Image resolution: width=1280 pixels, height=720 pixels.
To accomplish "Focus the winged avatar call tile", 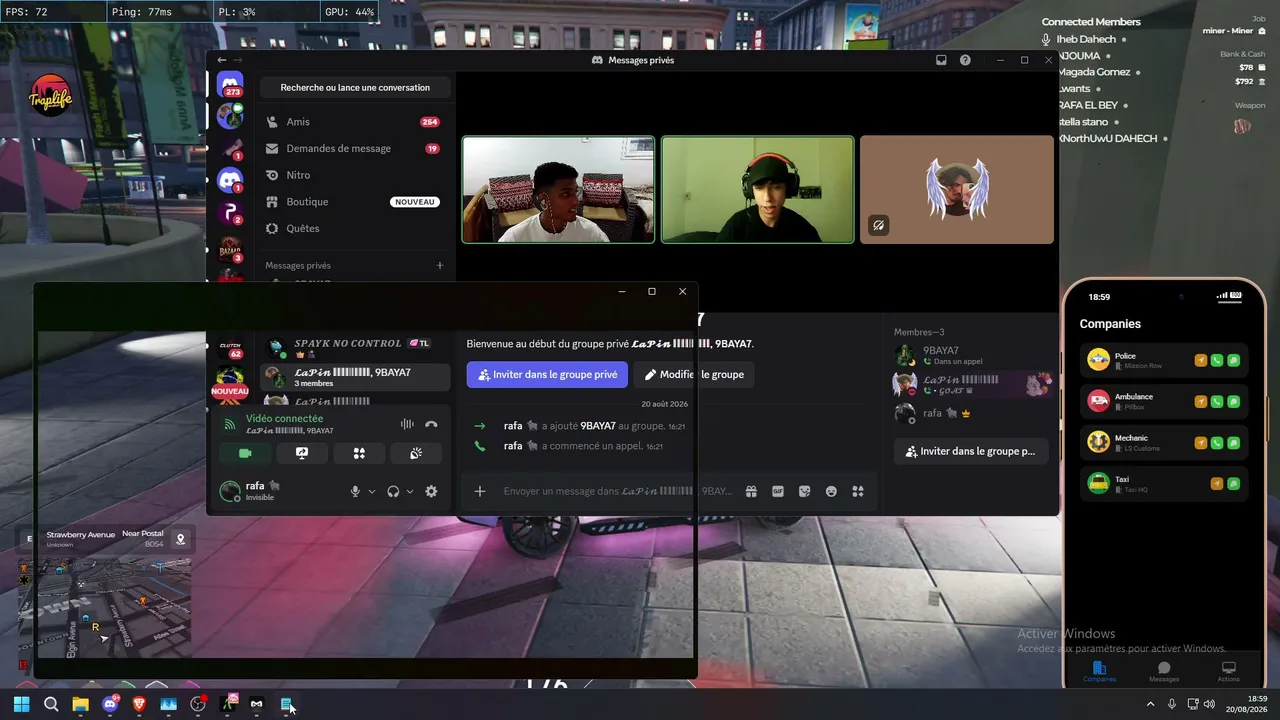I will (957, 190).
